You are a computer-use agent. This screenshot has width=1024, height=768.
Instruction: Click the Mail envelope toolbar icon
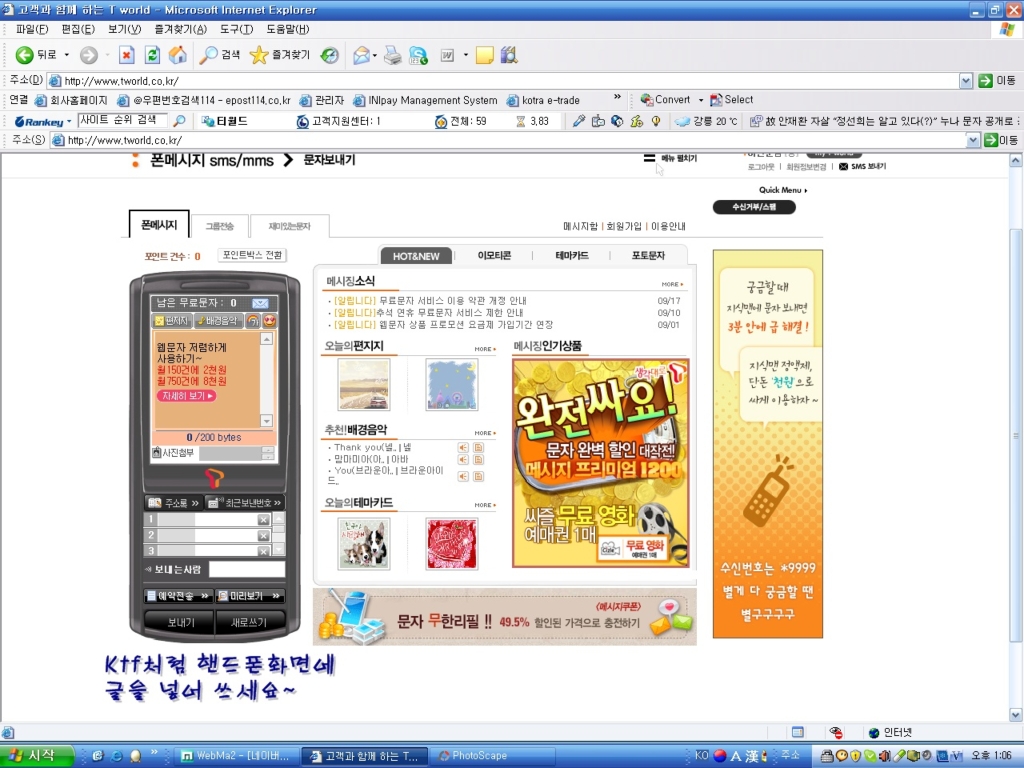(361, 56)
